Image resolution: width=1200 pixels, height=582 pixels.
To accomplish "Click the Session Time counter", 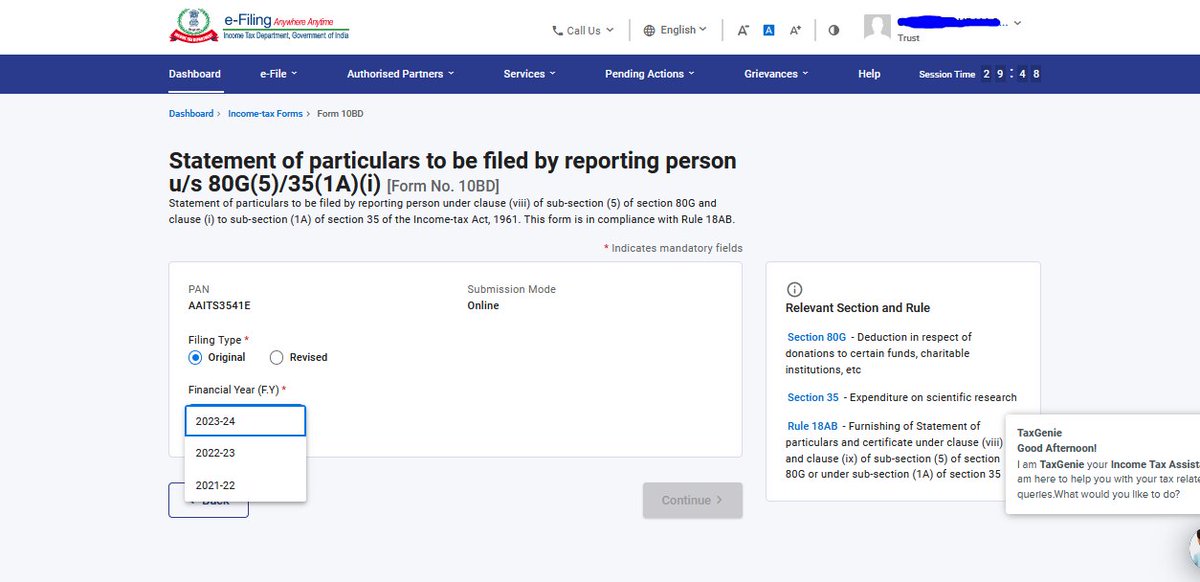I will (1011, 74).
